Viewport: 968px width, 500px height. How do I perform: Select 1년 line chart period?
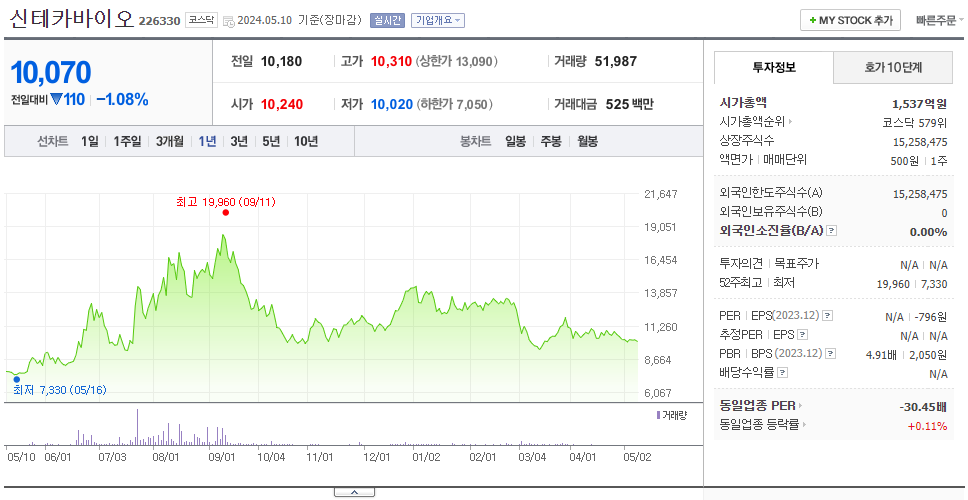point(207,141)
